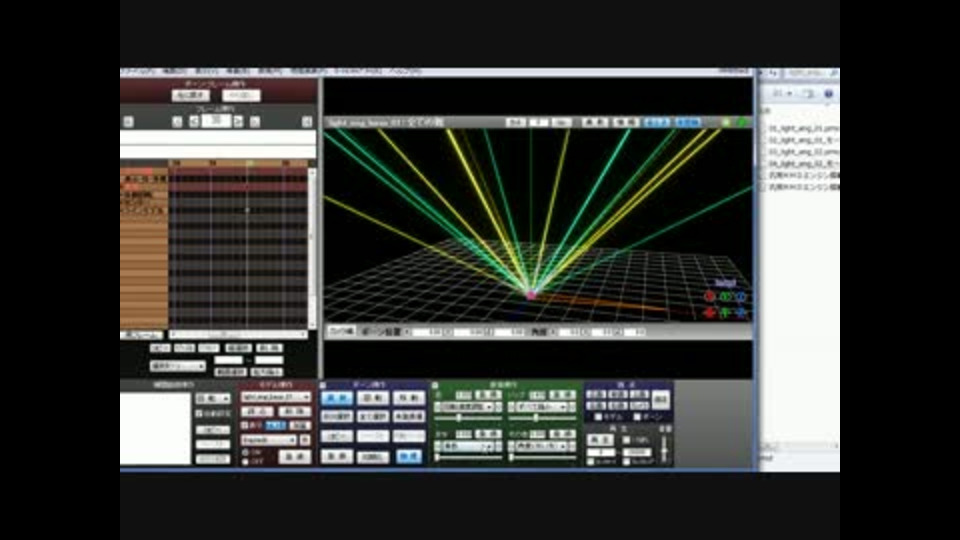Click blue Select button in bone panel

pyautogui.click(x=337, y=398)
